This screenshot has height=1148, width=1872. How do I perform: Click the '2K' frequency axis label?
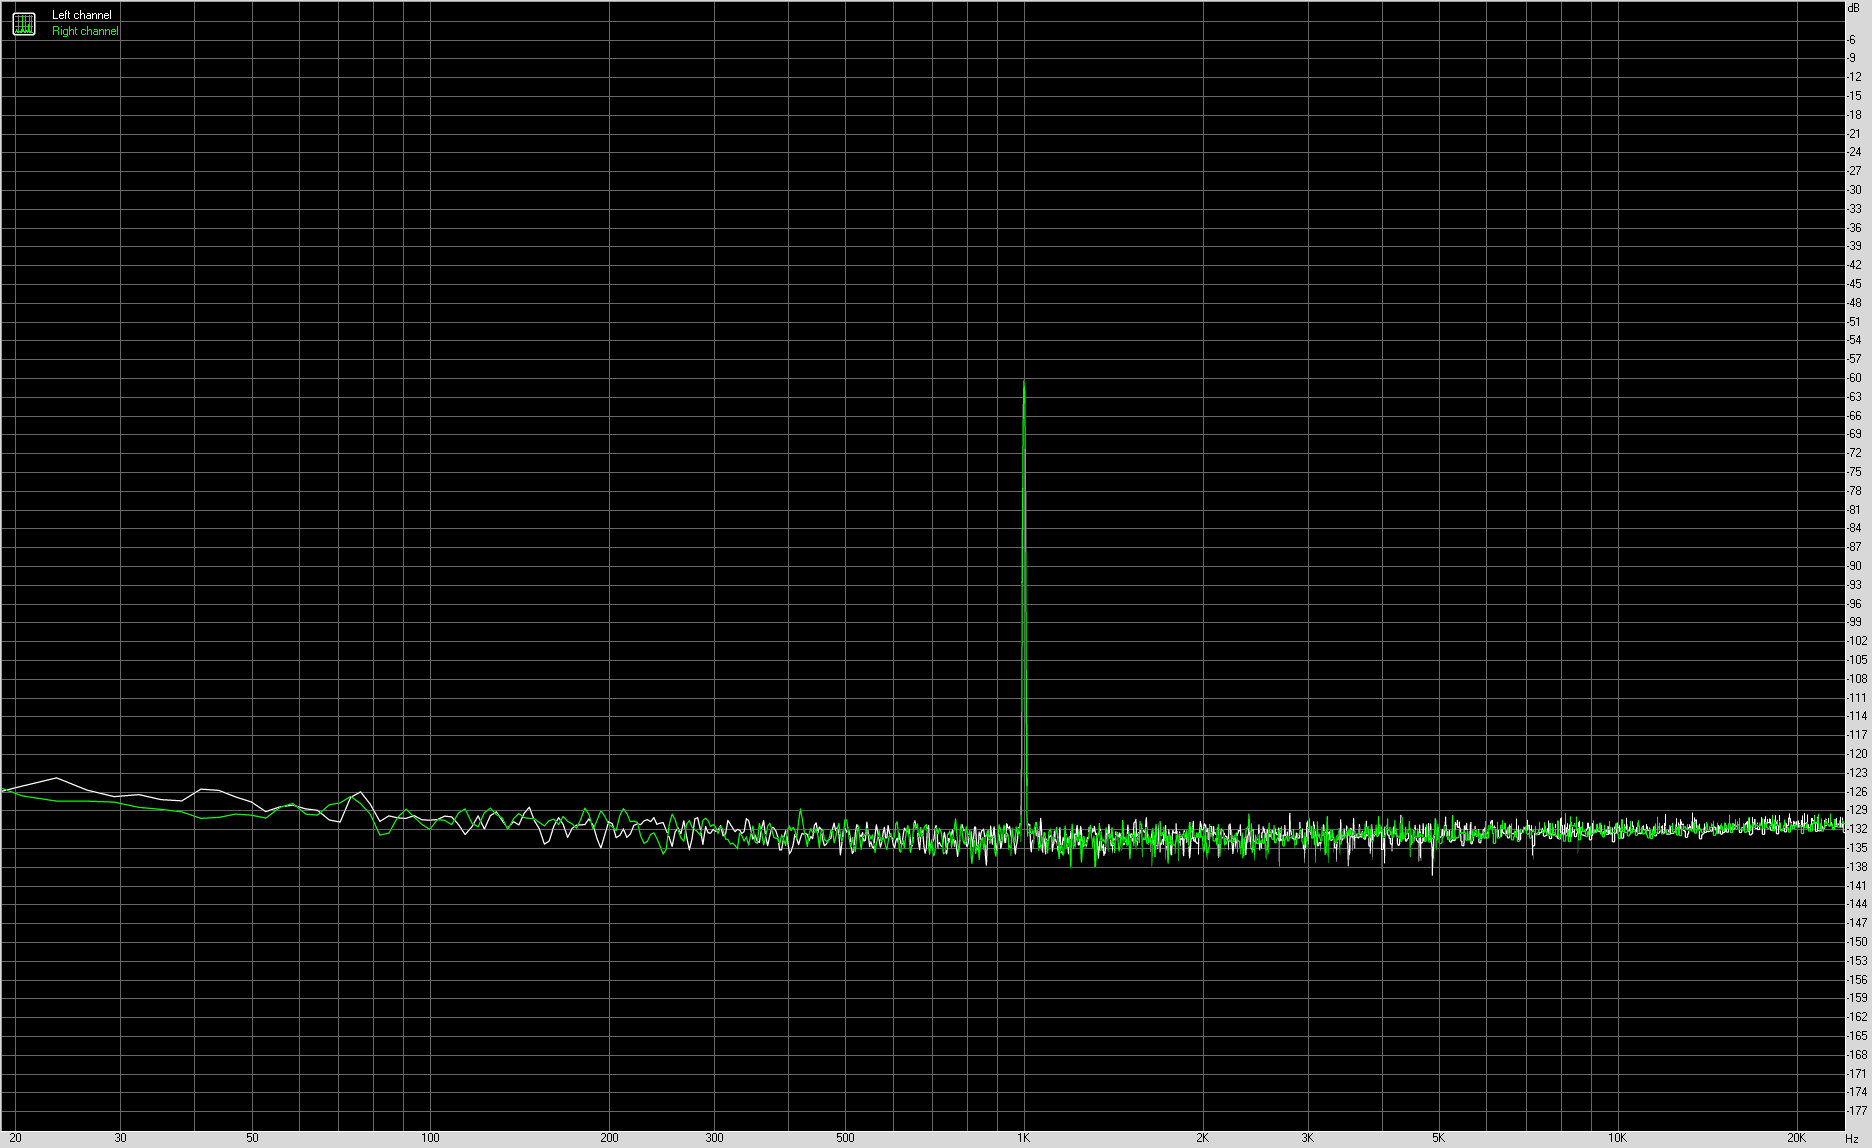coord(1203,1138)
